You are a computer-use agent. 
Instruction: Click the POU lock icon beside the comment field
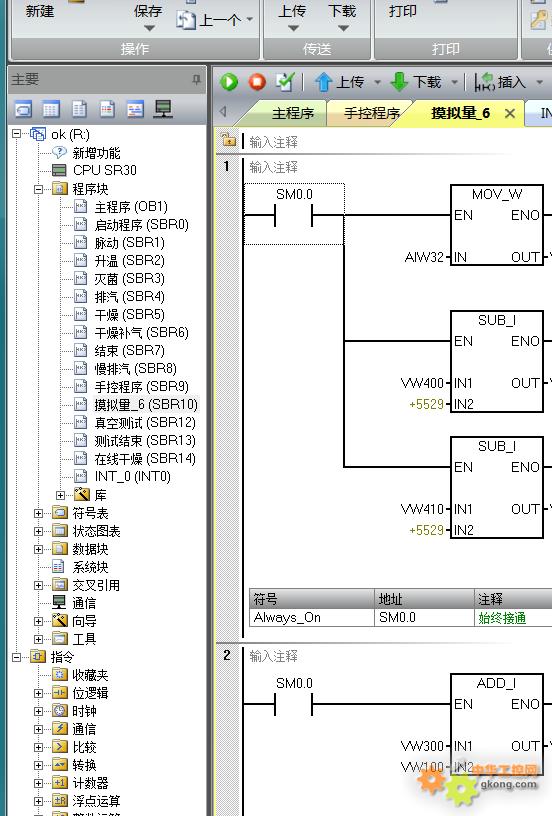tap(228, 140)
